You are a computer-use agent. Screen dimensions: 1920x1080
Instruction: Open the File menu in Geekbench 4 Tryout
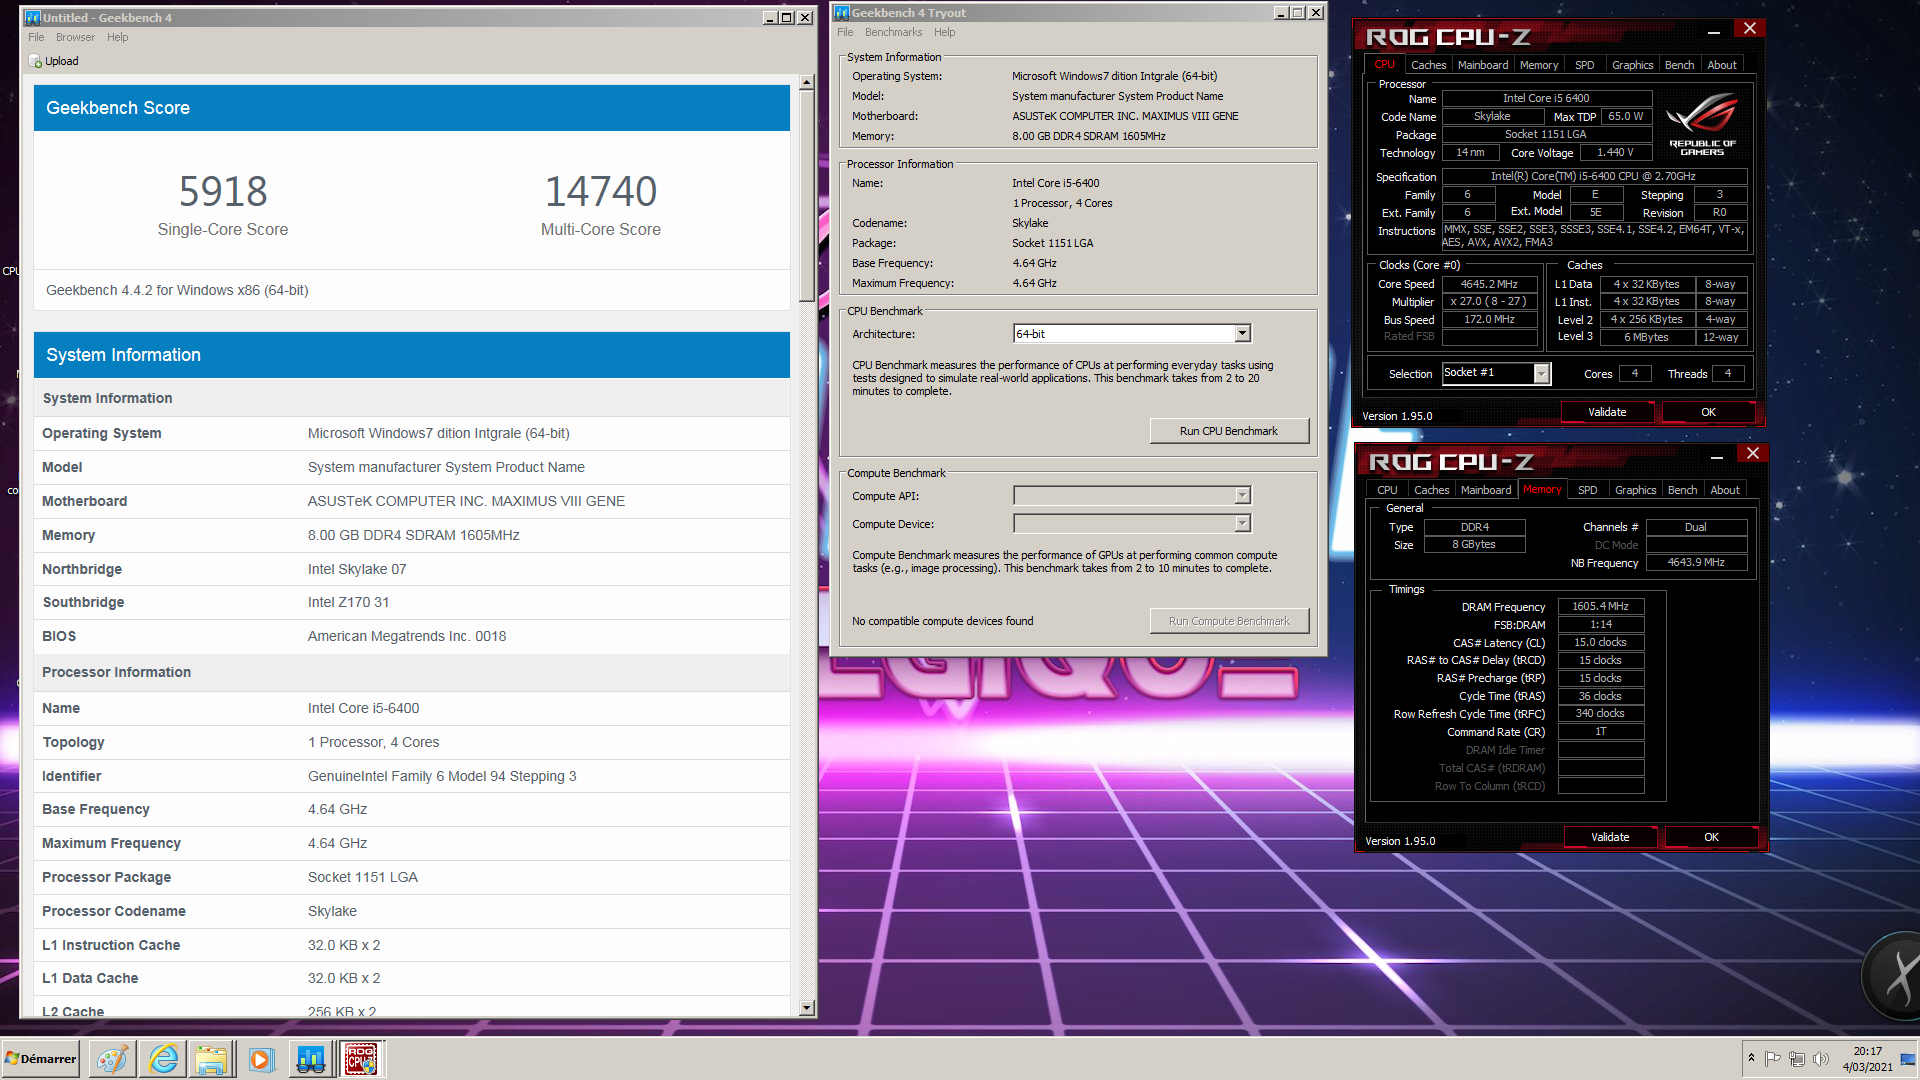(x=845, y=33)
